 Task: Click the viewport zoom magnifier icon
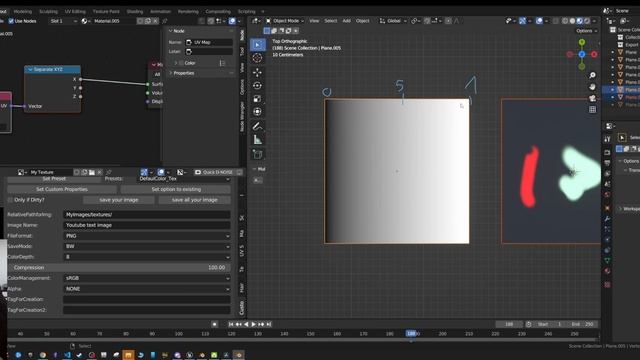[x=592, y=75]
